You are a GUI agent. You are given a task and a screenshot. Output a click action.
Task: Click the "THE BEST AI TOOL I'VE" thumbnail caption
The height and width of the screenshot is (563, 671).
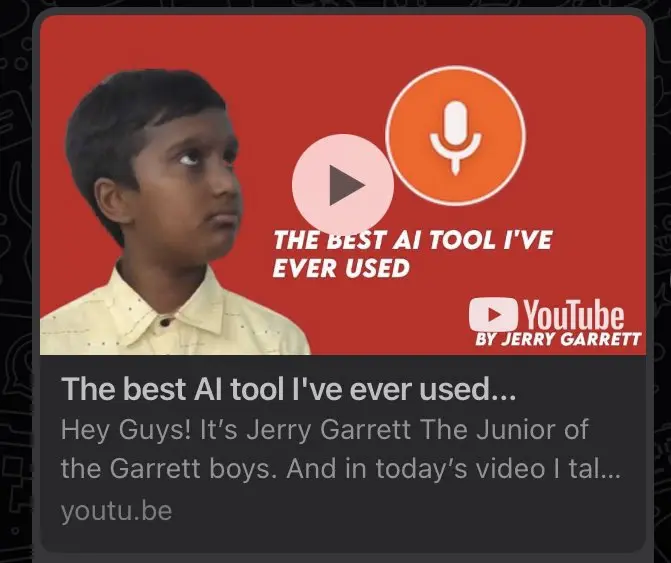[x=413, y=240]
